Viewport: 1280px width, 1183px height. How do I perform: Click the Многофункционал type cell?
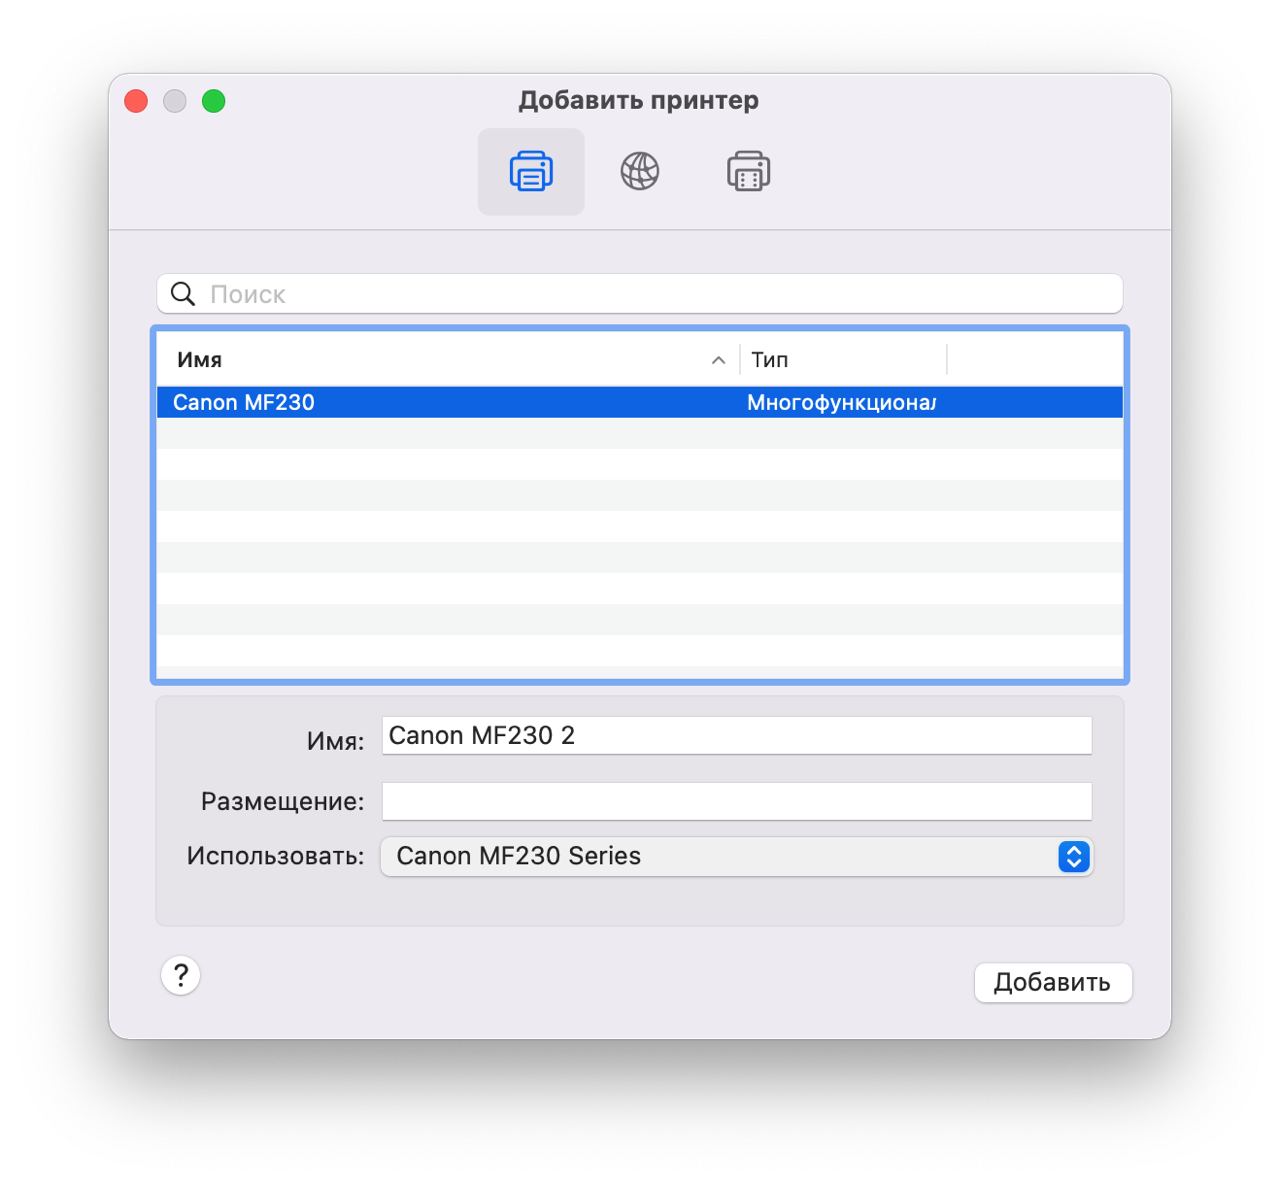point(841,402)
